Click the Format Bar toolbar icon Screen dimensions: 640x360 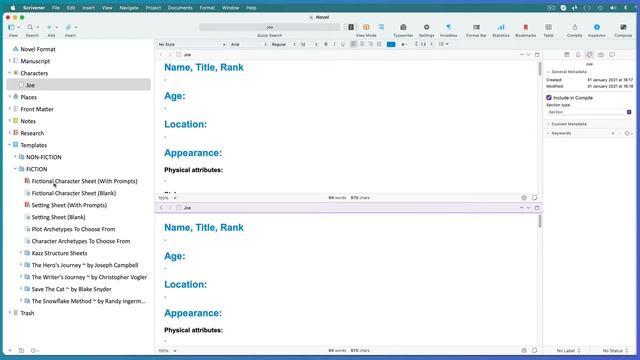coord(476,27)
